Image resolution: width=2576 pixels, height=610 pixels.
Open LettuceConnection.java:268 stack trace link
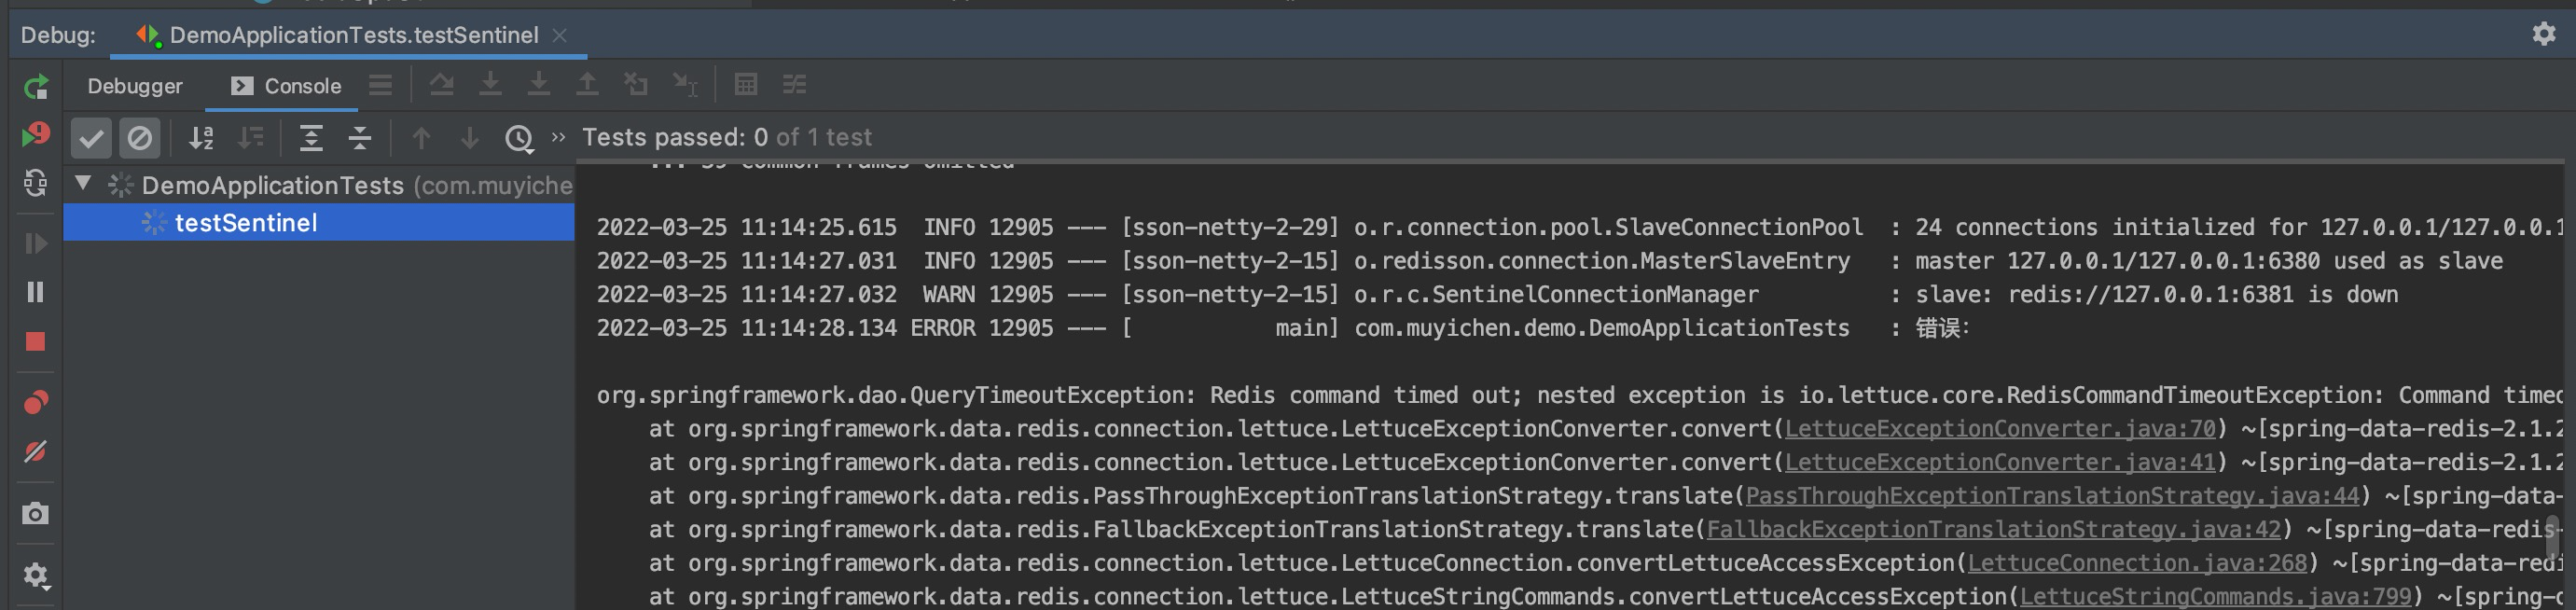pos(2137,563)
